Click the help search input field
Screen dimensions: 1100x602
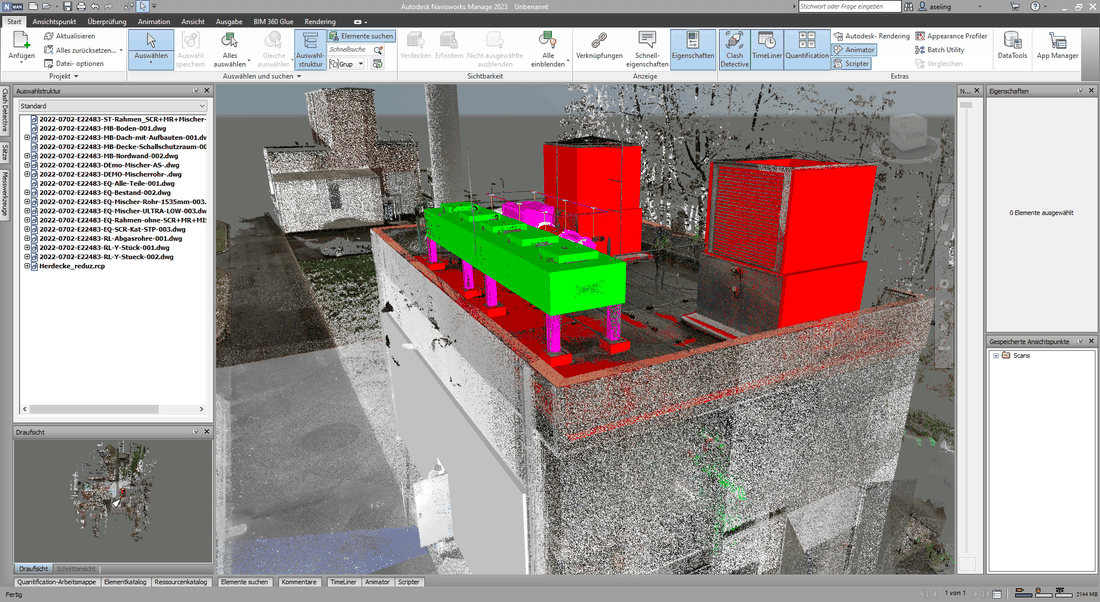[849, 6]
